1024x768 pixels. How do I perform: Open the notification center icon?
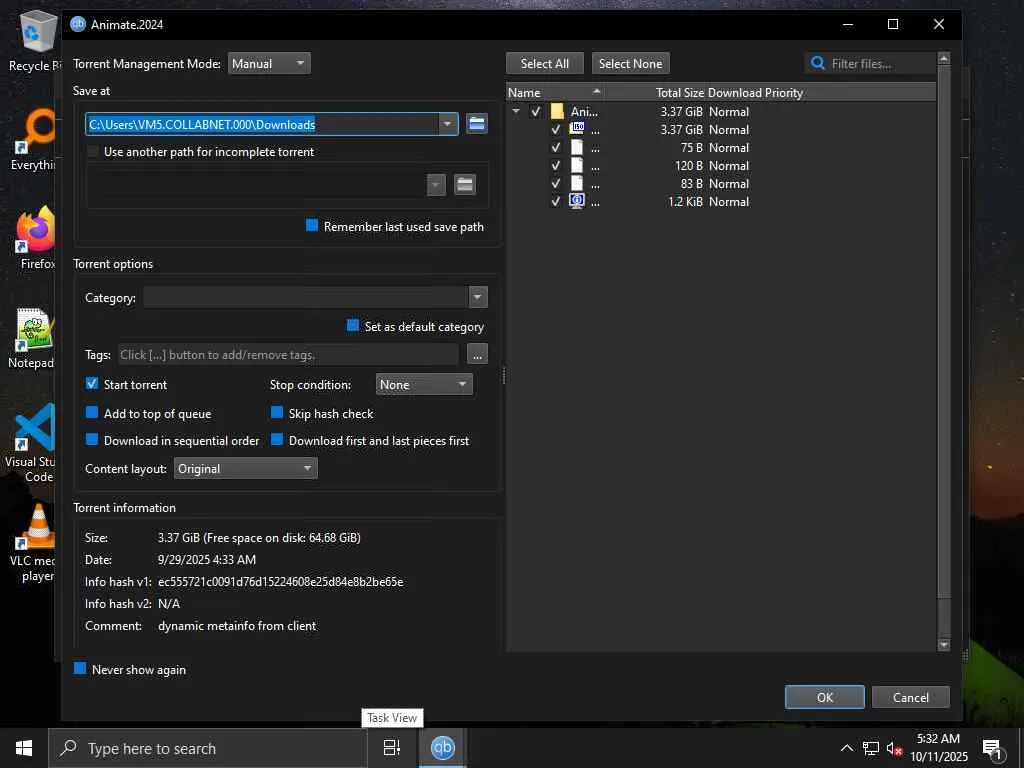992,749
